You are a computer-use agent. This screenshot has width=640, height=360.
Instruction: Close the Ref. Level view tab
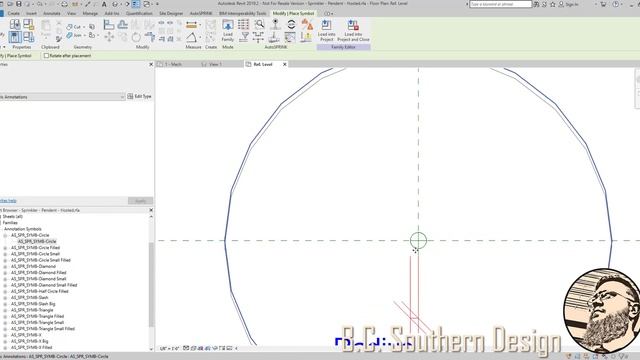click(x=284, y=64)
